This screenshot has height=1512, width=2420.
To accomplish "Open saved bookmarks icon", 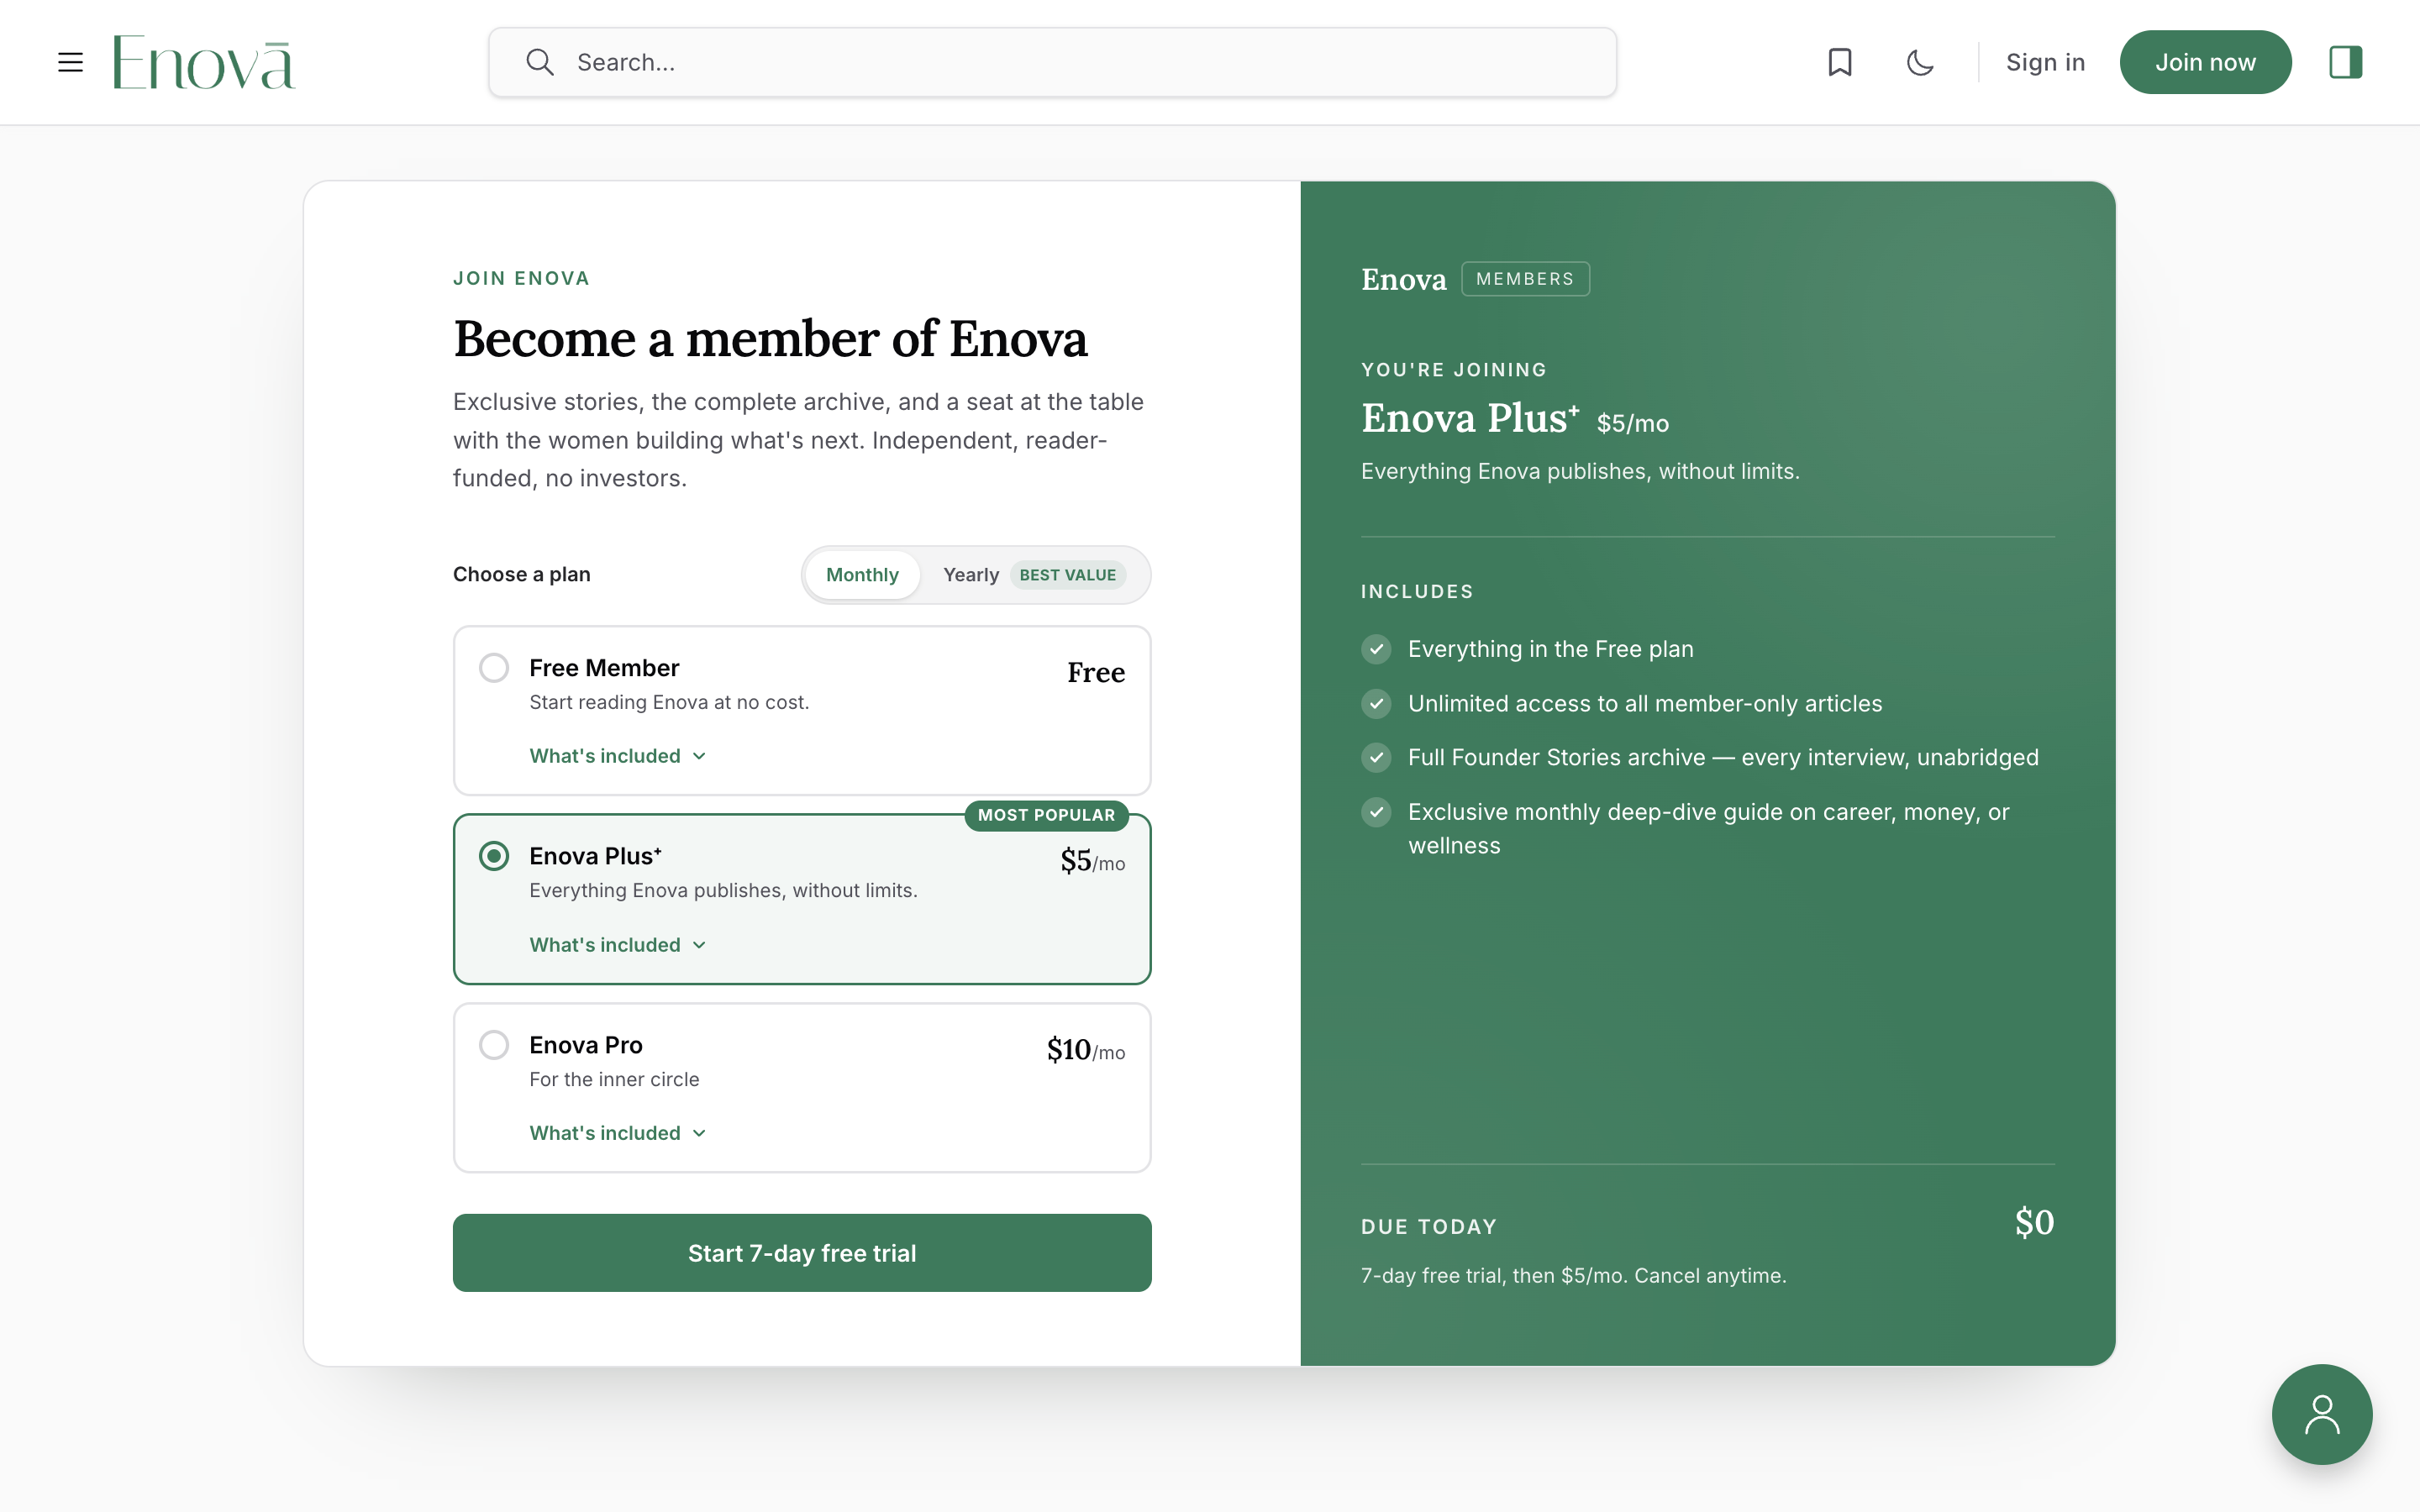I will pyautogui.click(x=1840, y=62).
